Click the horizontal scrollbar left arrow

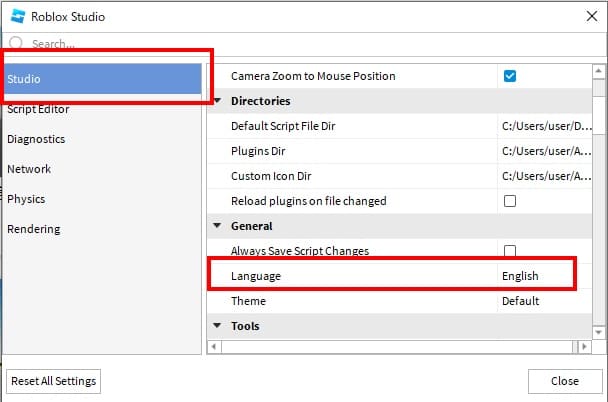tap(214, 346)
